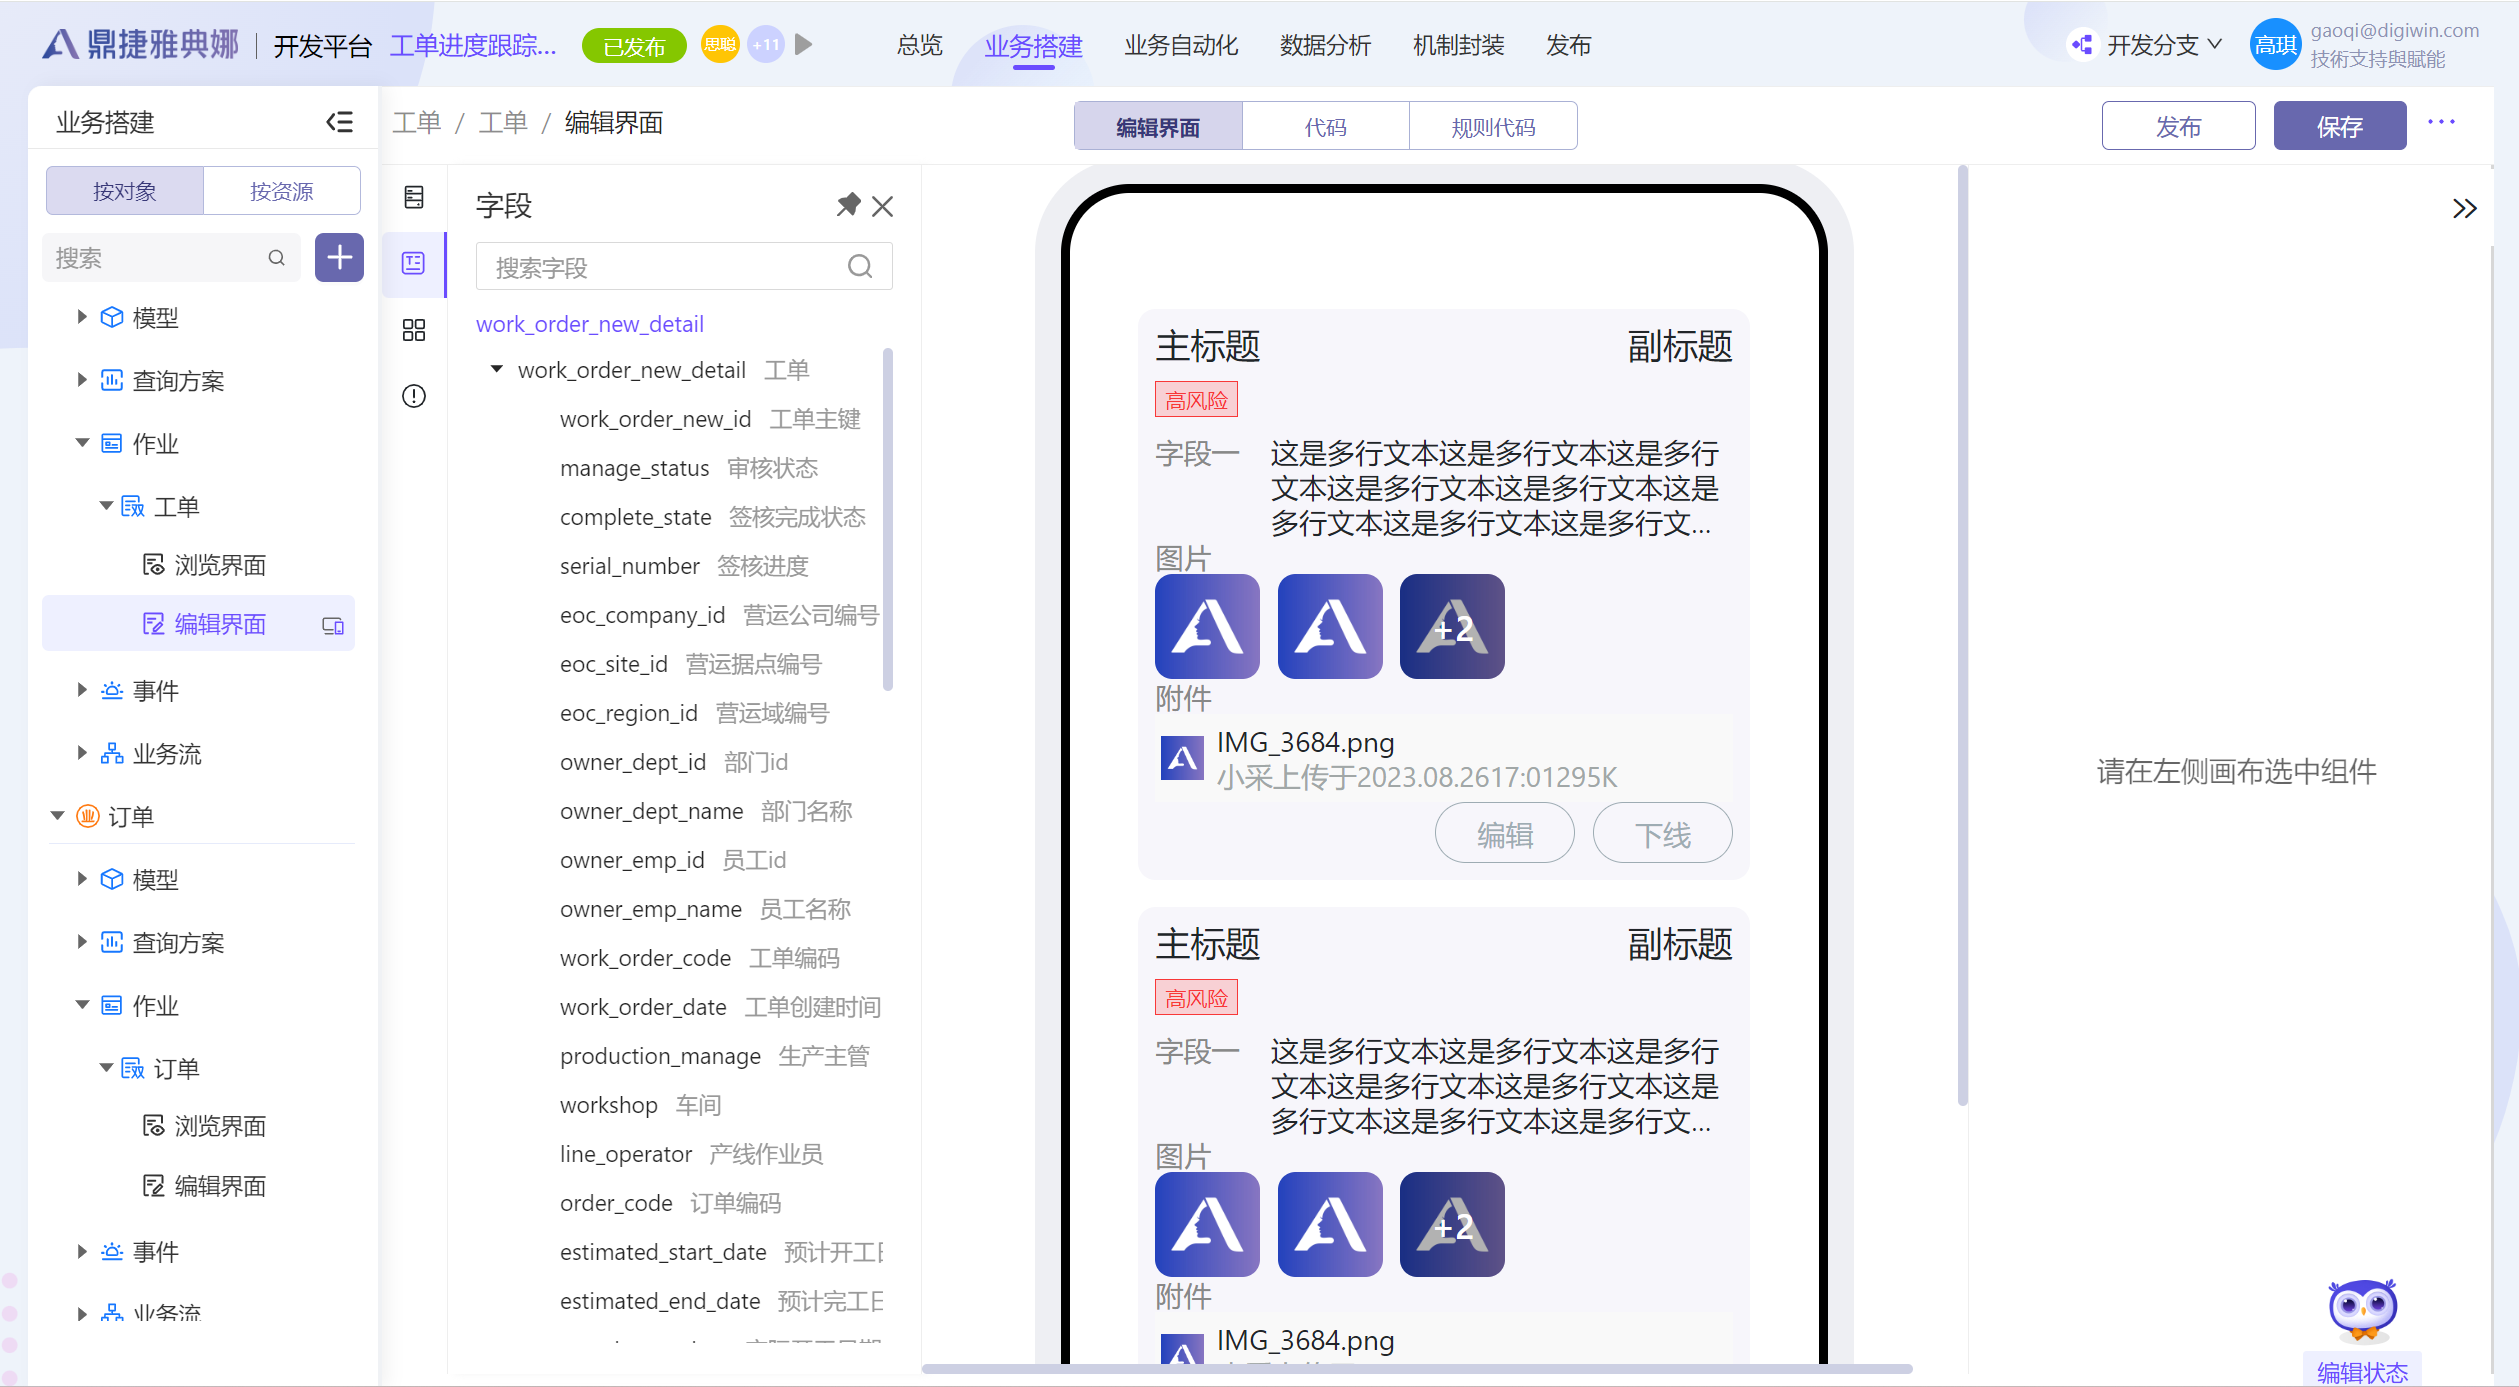Open the data source panel icon
Image resolution: width=2519 pixels, height=1387 pixels.
[414, 197]
